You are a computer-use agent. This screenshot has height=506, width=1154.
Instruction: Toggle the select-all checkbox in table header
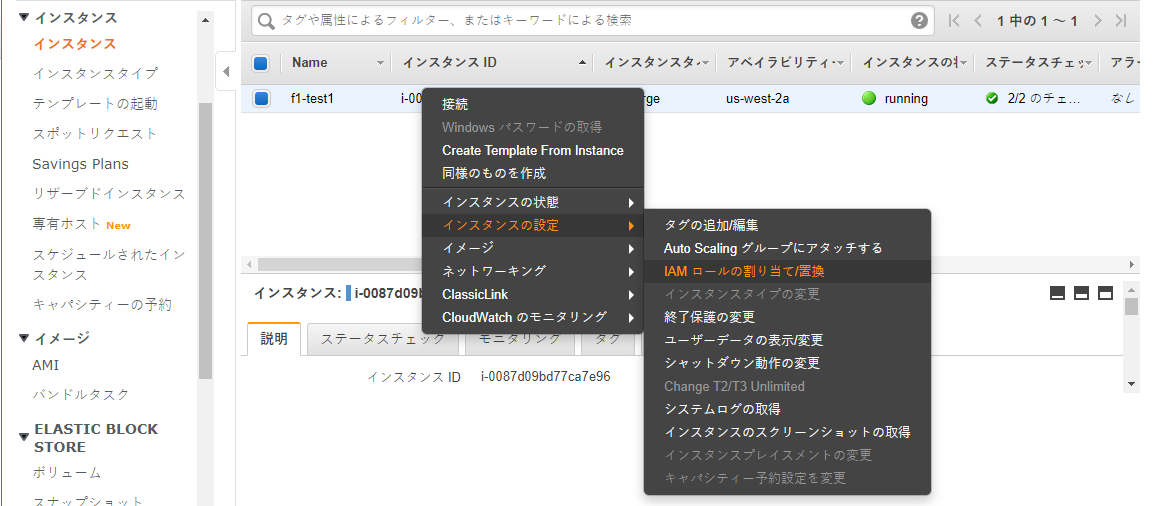[261, 63]
